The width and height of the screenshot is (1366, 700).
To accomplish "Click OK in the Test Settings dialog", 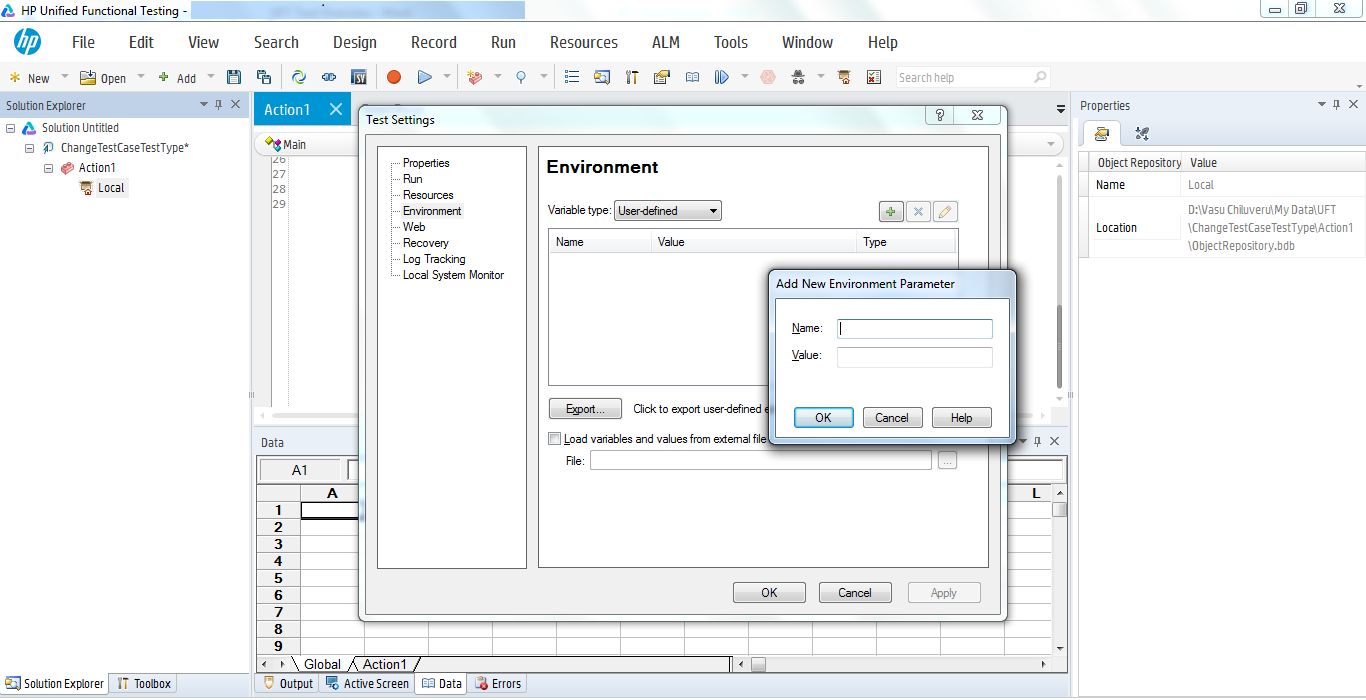I will pyautogui.click(x=769, y=593).
